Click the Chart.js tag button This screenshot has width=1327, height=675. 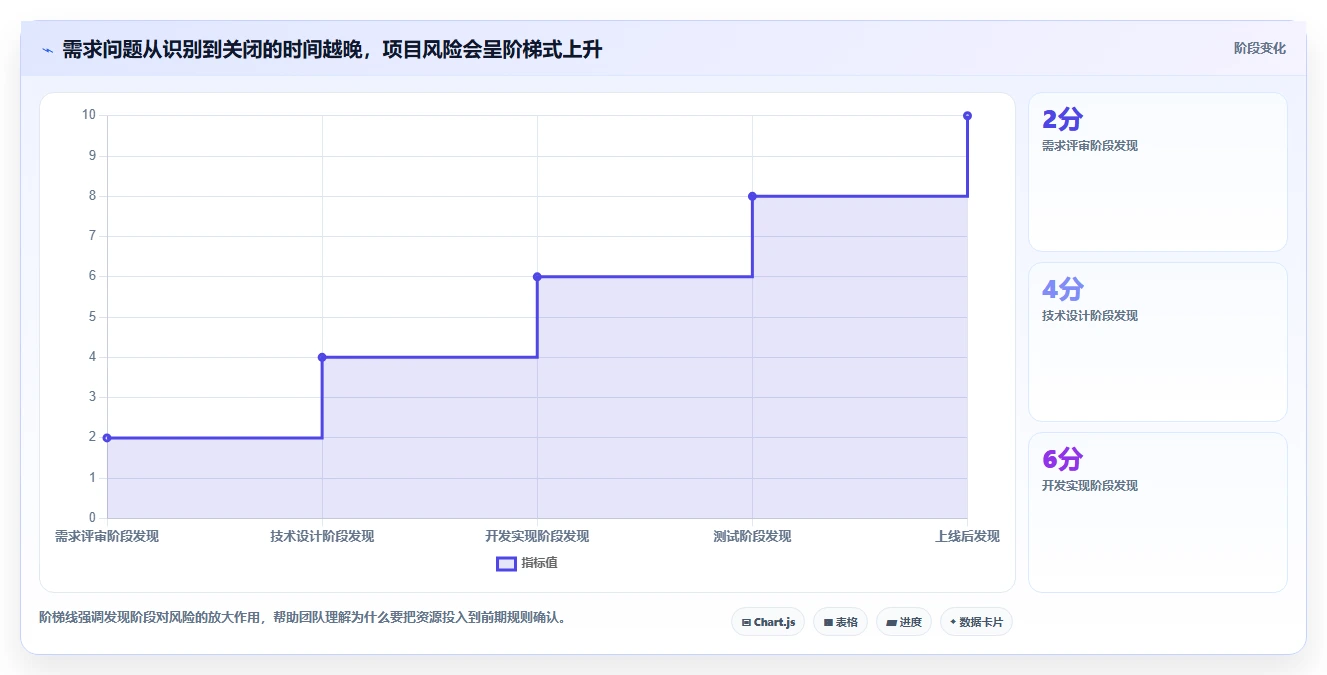(768, 622)
